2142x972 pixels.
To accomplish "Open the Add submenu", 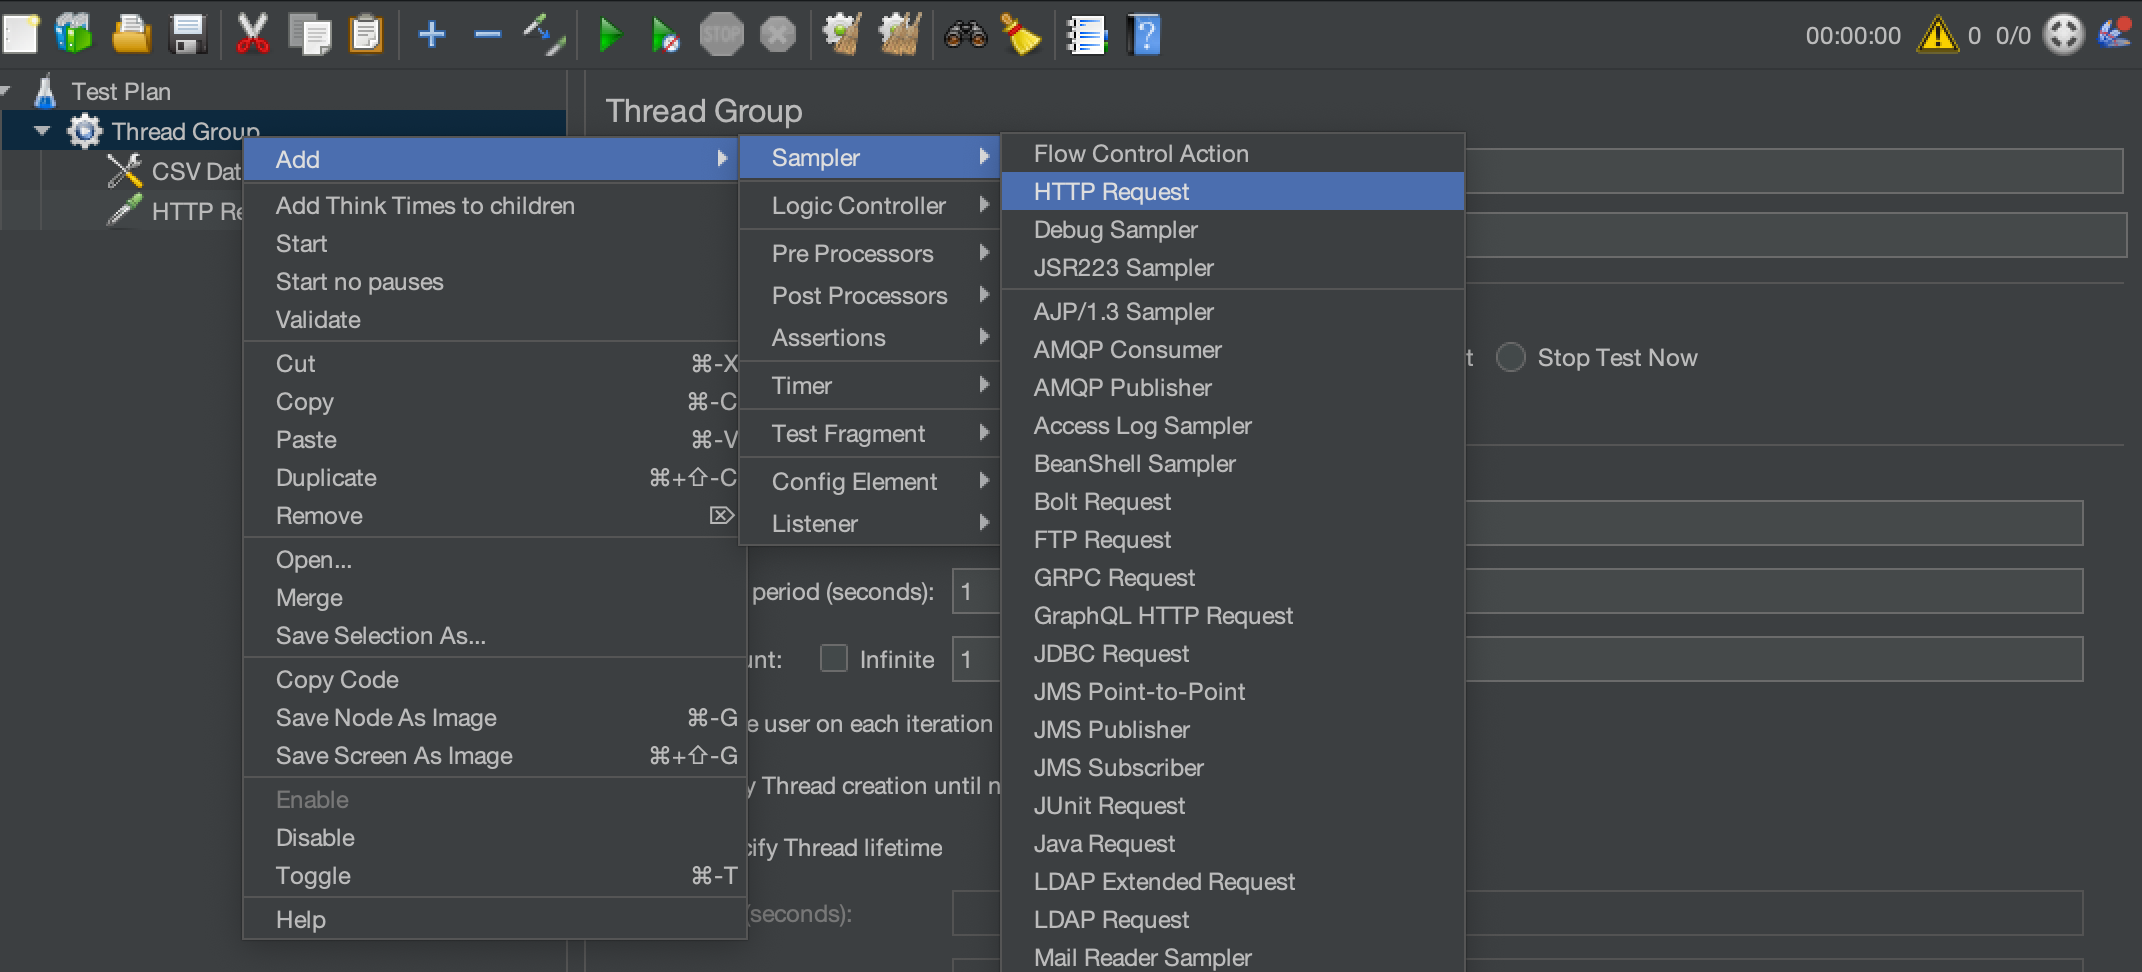I will [492, 159].
